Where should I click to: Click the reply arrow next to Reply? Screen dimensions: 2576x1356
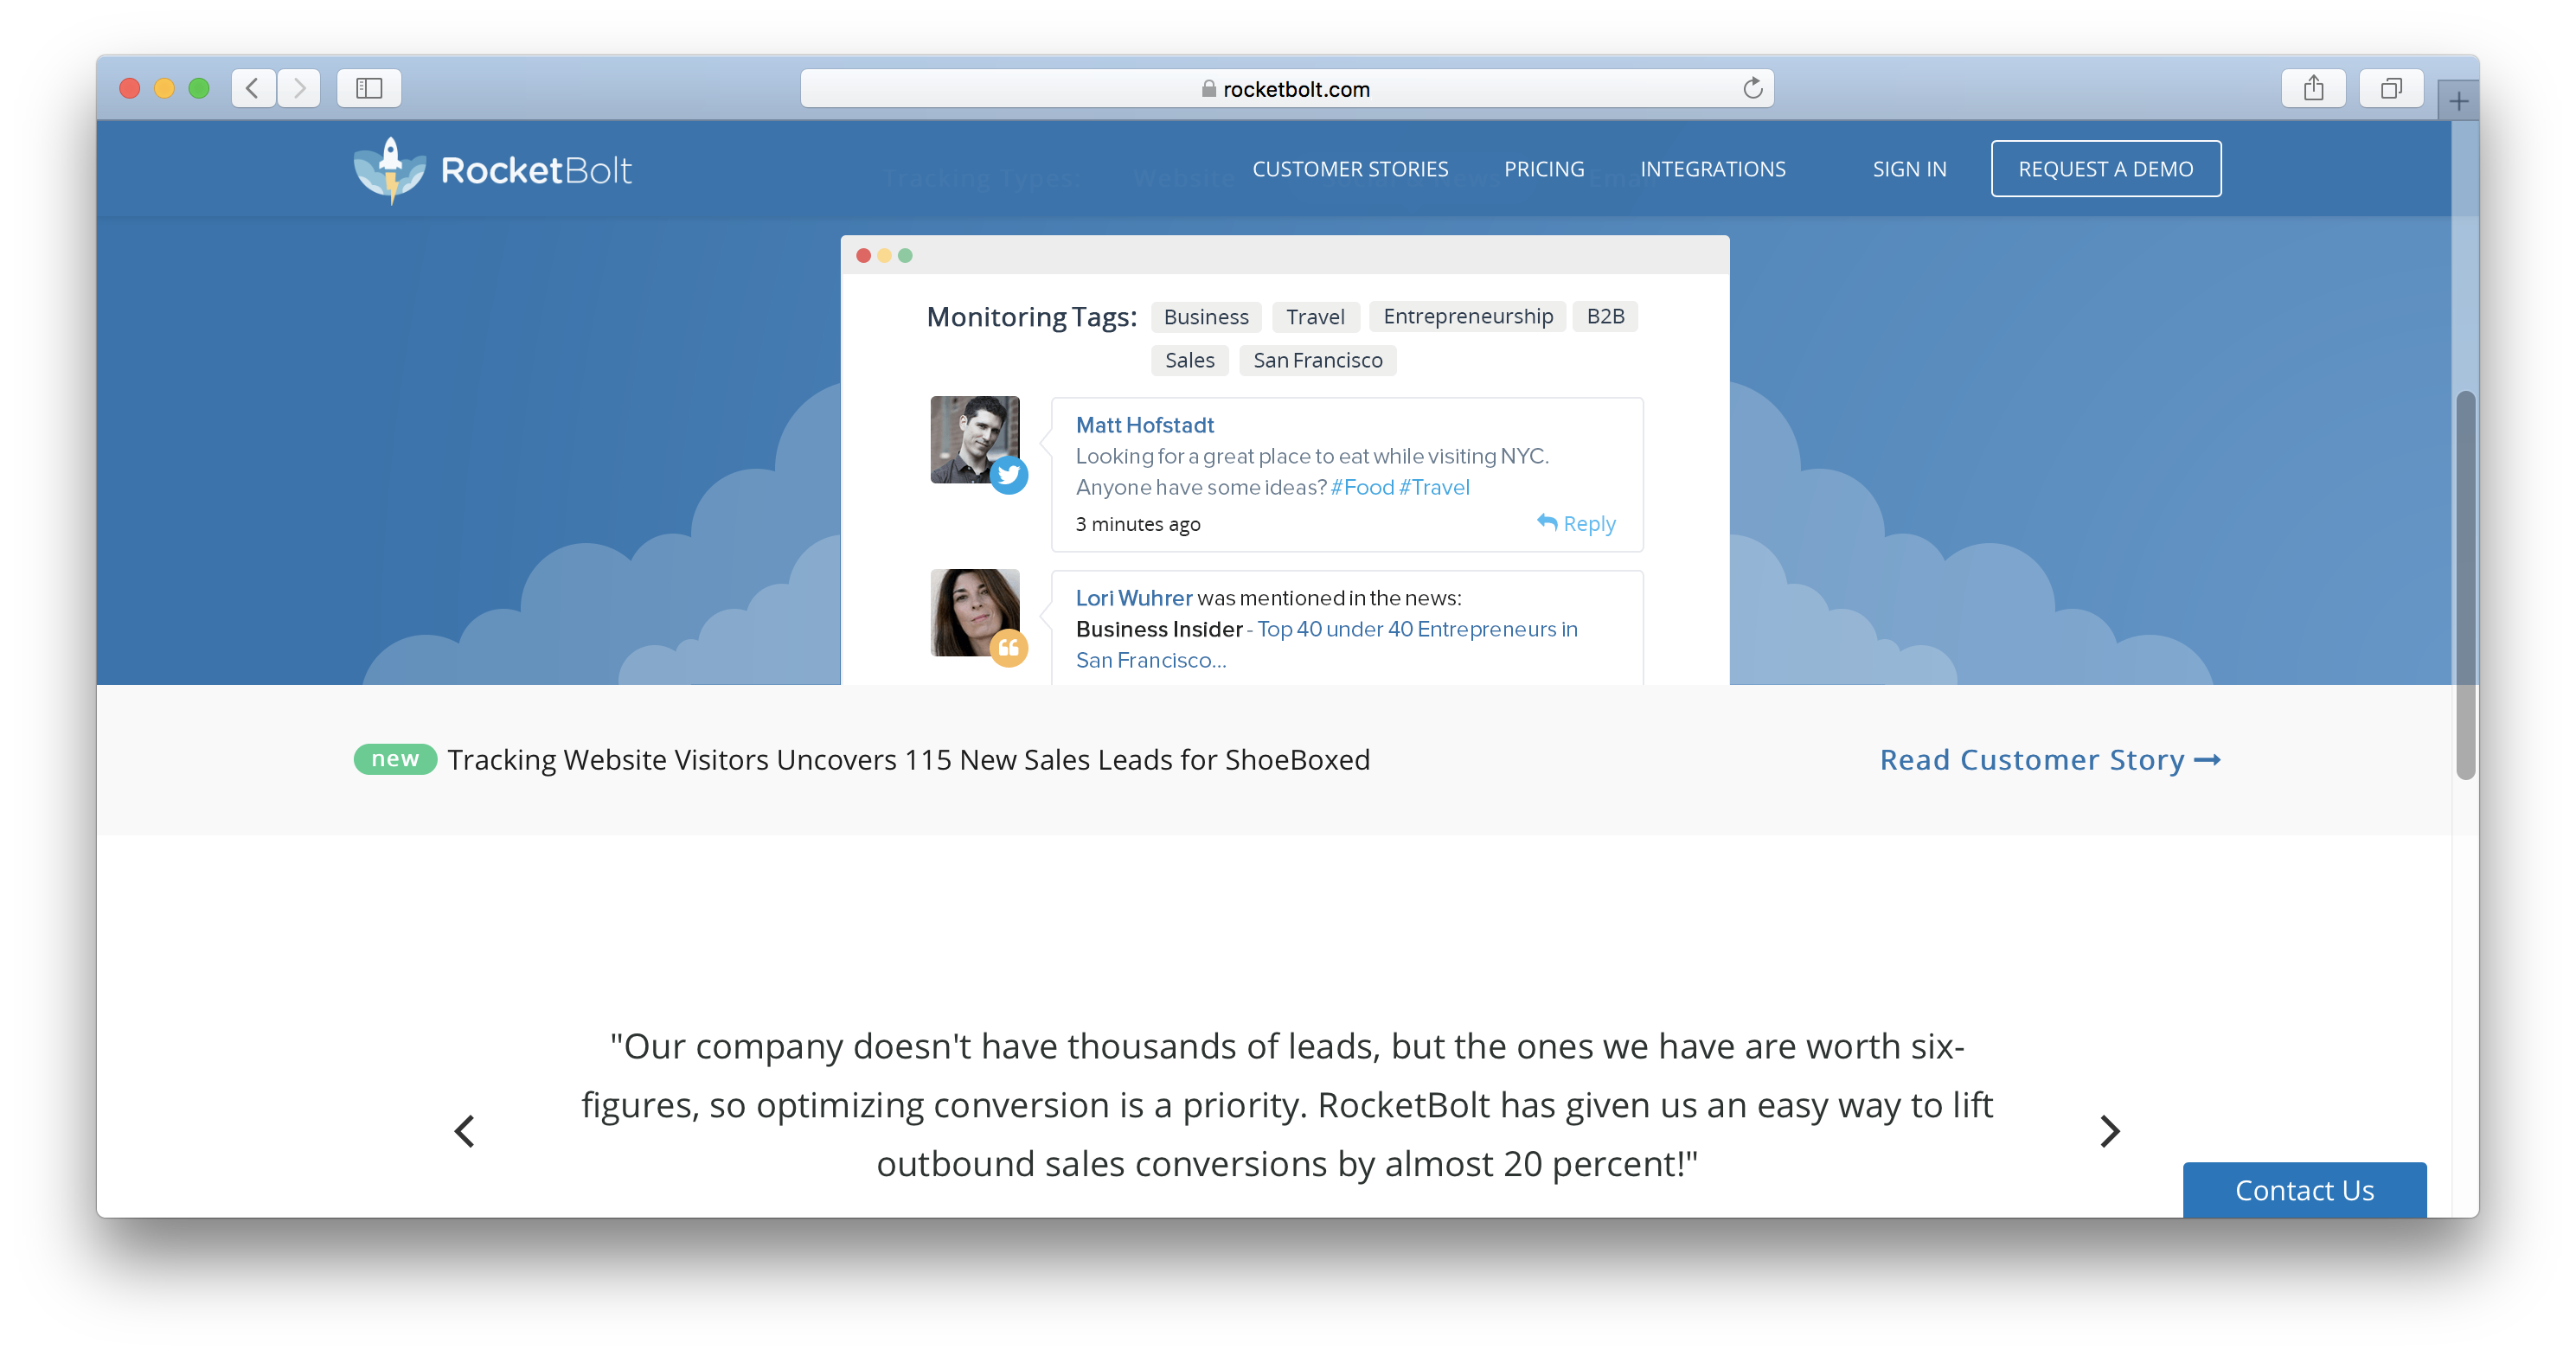tap(1547, 522)
